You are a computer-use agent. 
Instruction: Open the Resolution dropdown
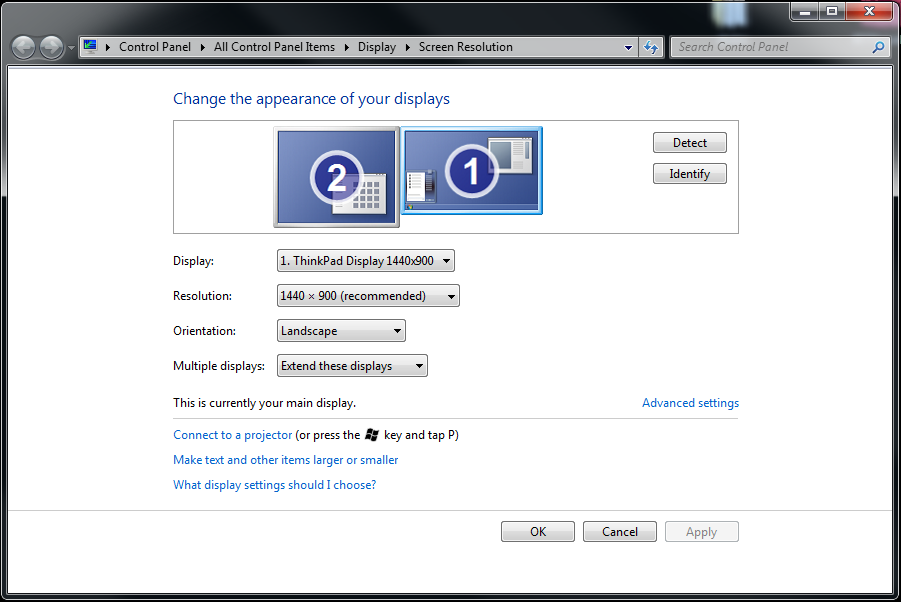tap(368, 296)
